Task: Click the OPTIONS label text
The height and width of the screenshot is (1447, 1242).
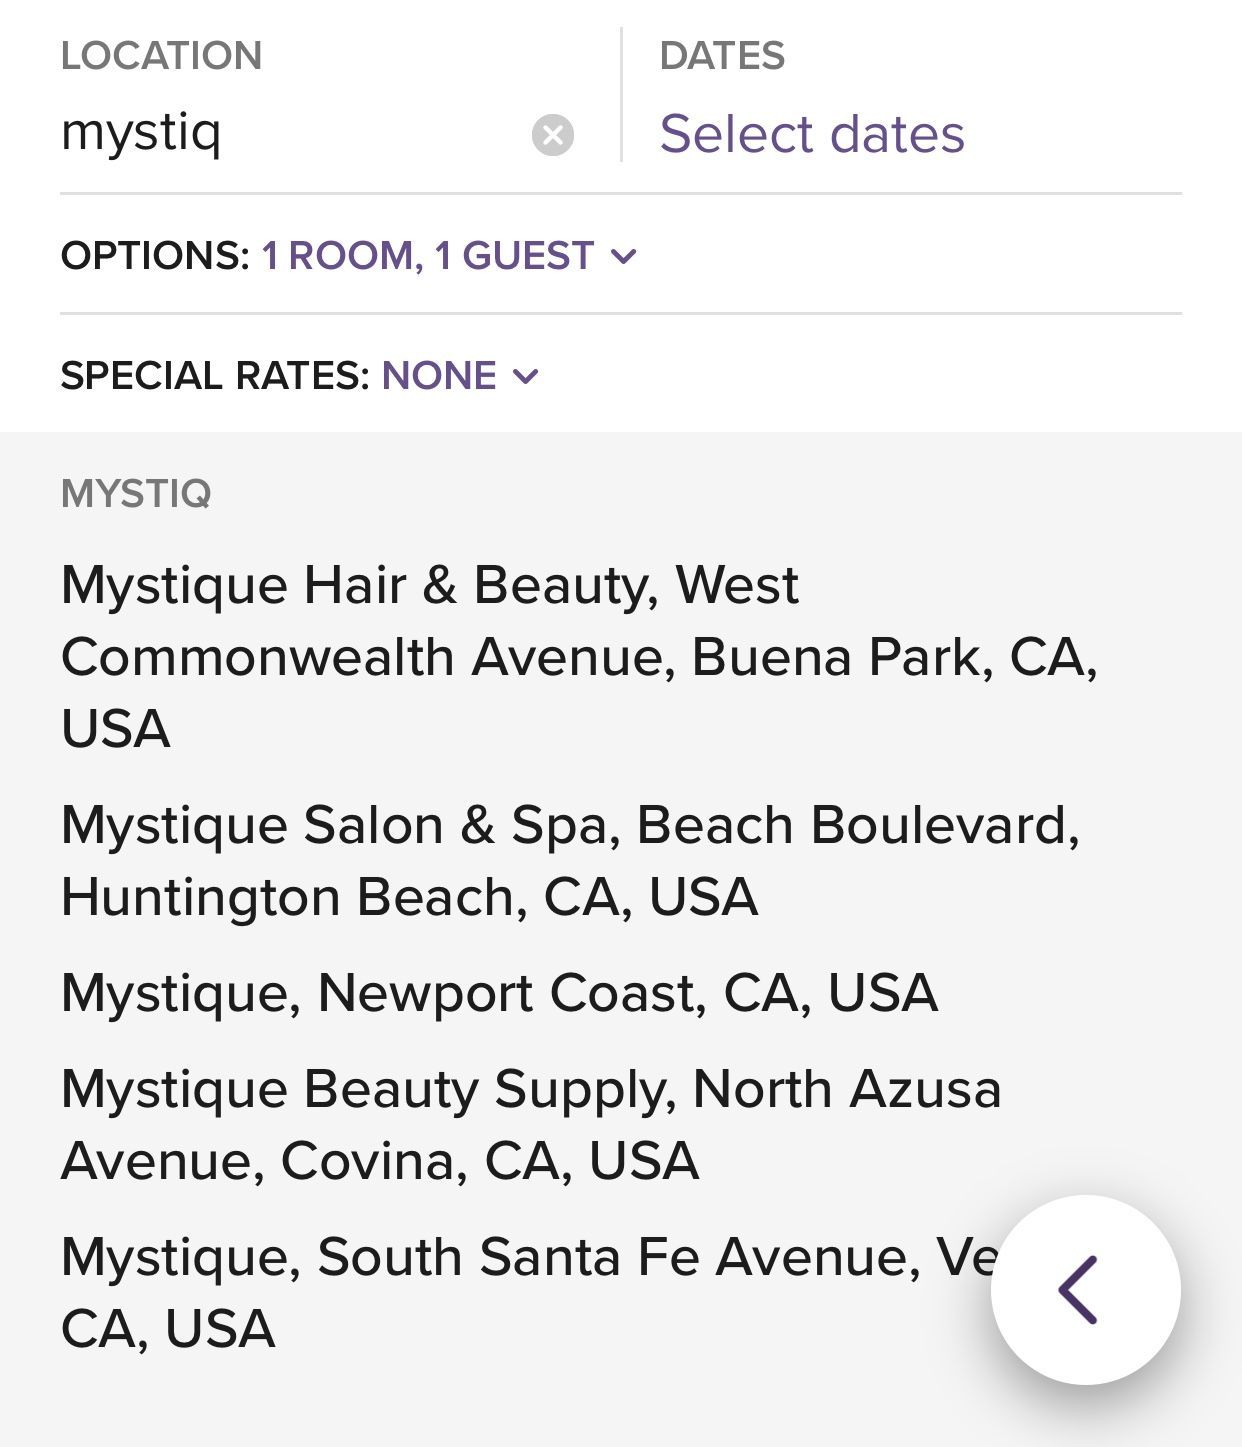Action: pyautogui.click(x=154, y=256)
